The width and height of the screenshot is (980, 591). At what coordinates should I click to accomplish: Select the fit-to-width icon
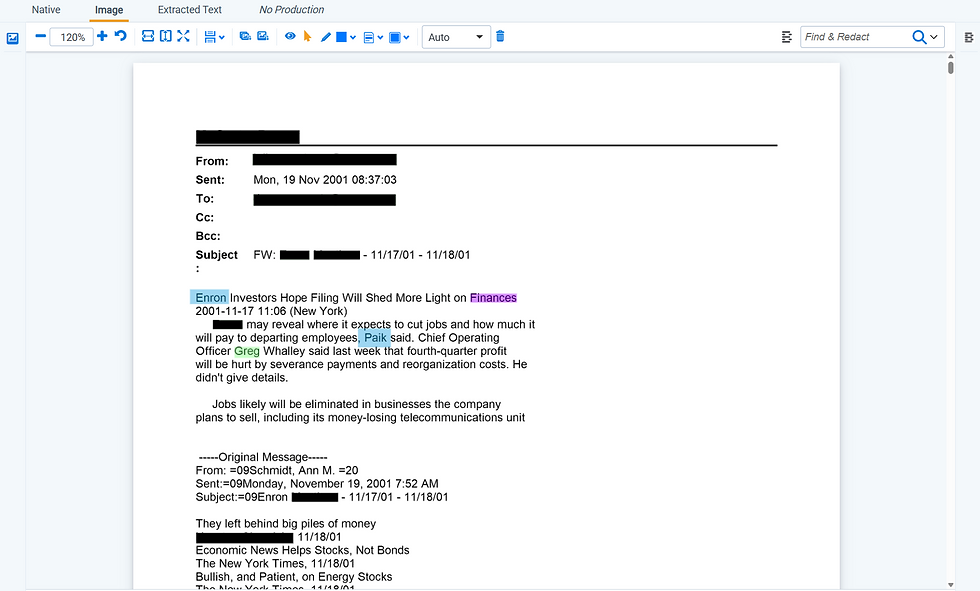[148, 36]
